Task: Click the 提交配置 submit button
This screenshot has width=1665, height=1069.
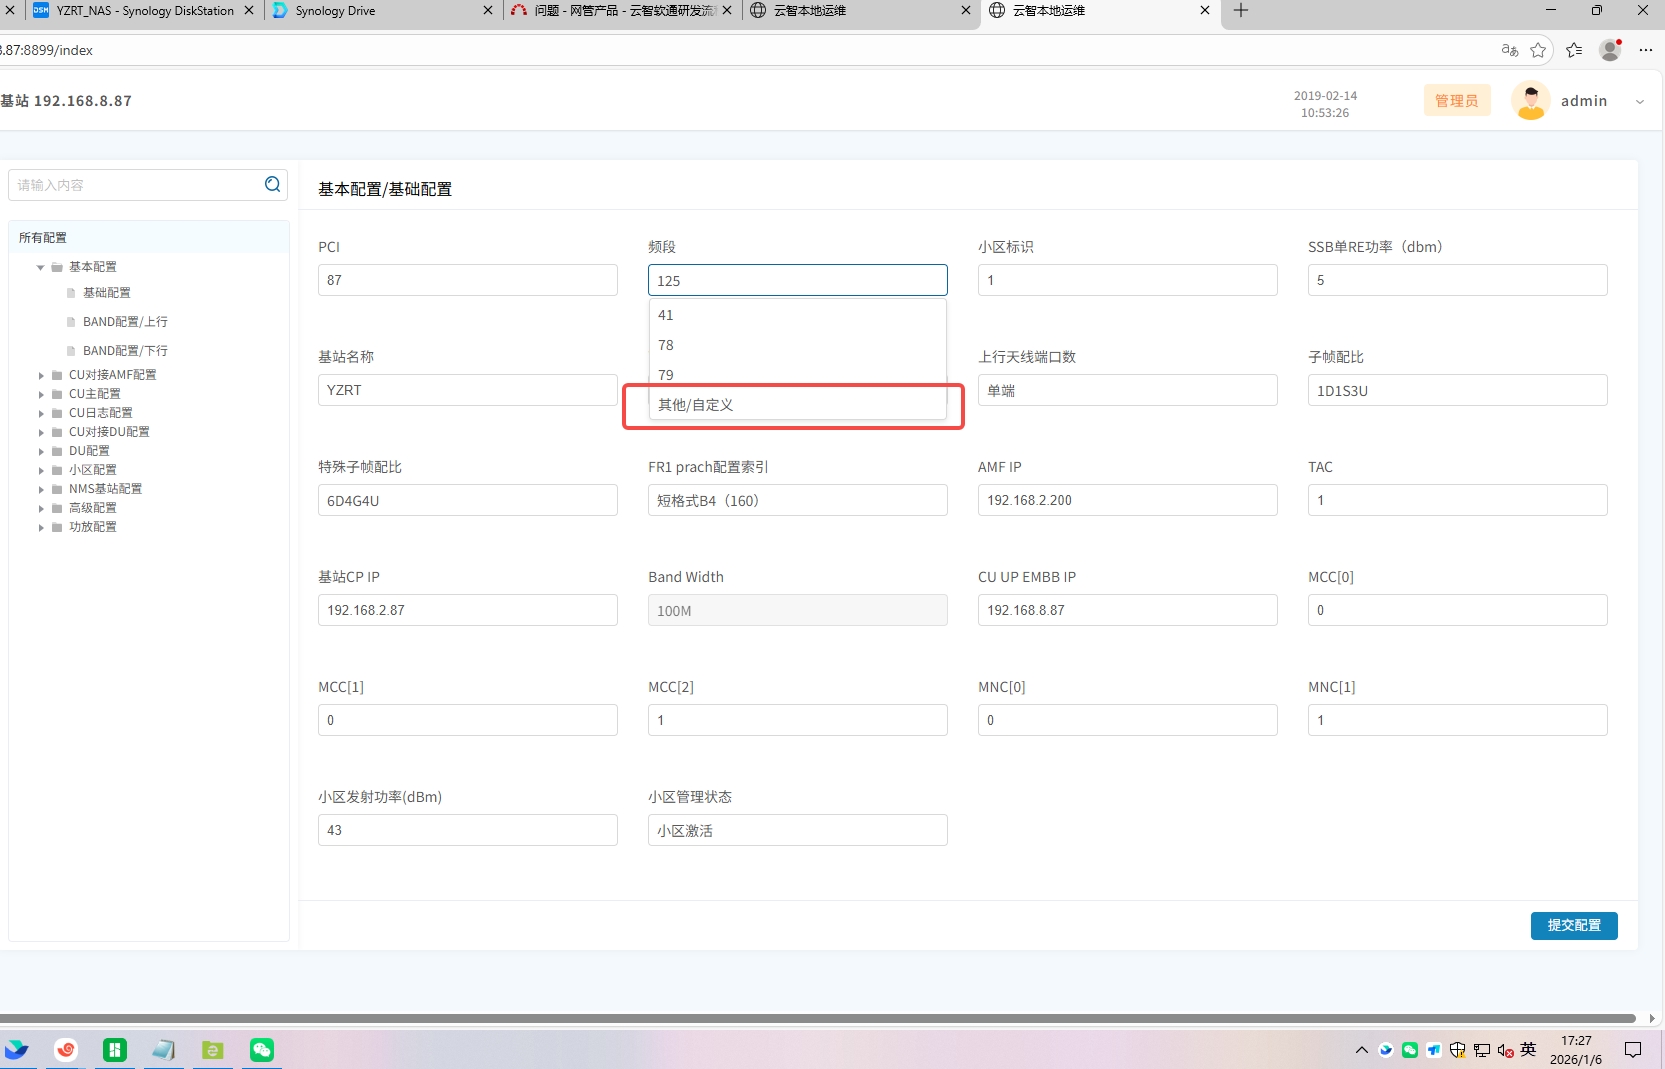Action: [x=1573, y=926]
